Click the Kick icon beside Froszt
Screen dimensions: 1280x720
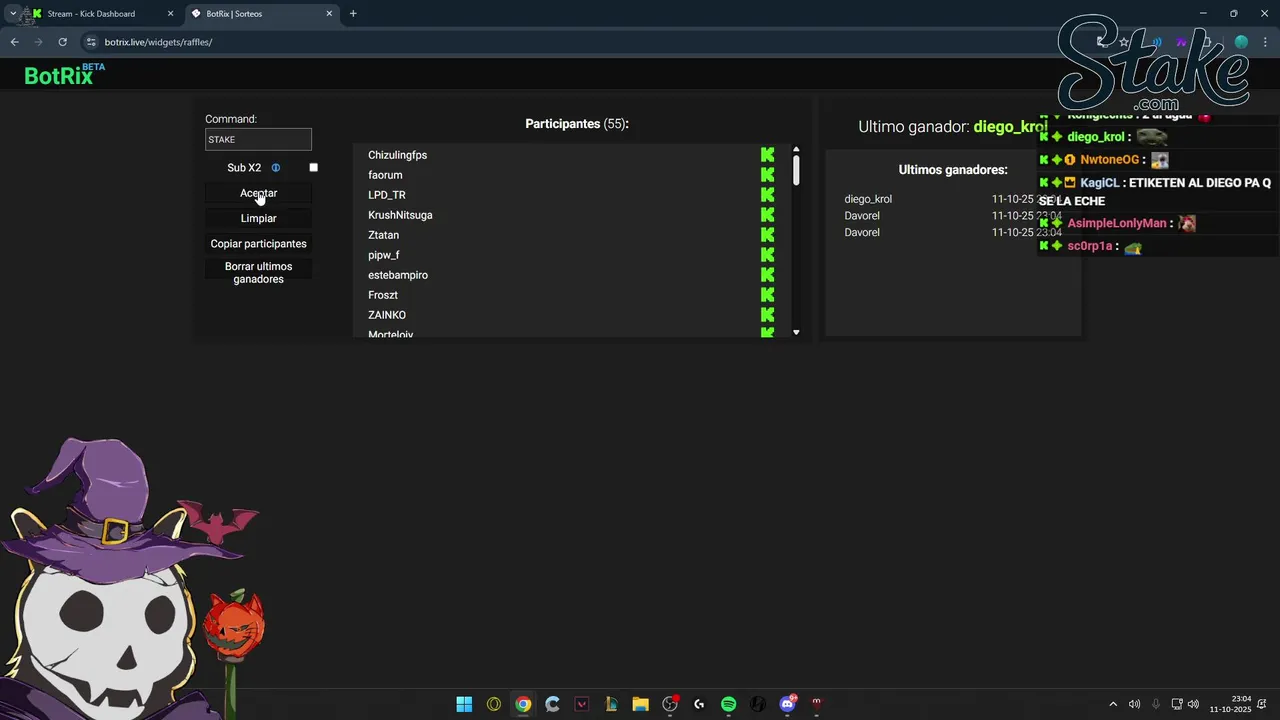pyautogui.click(x=767, y=295)
